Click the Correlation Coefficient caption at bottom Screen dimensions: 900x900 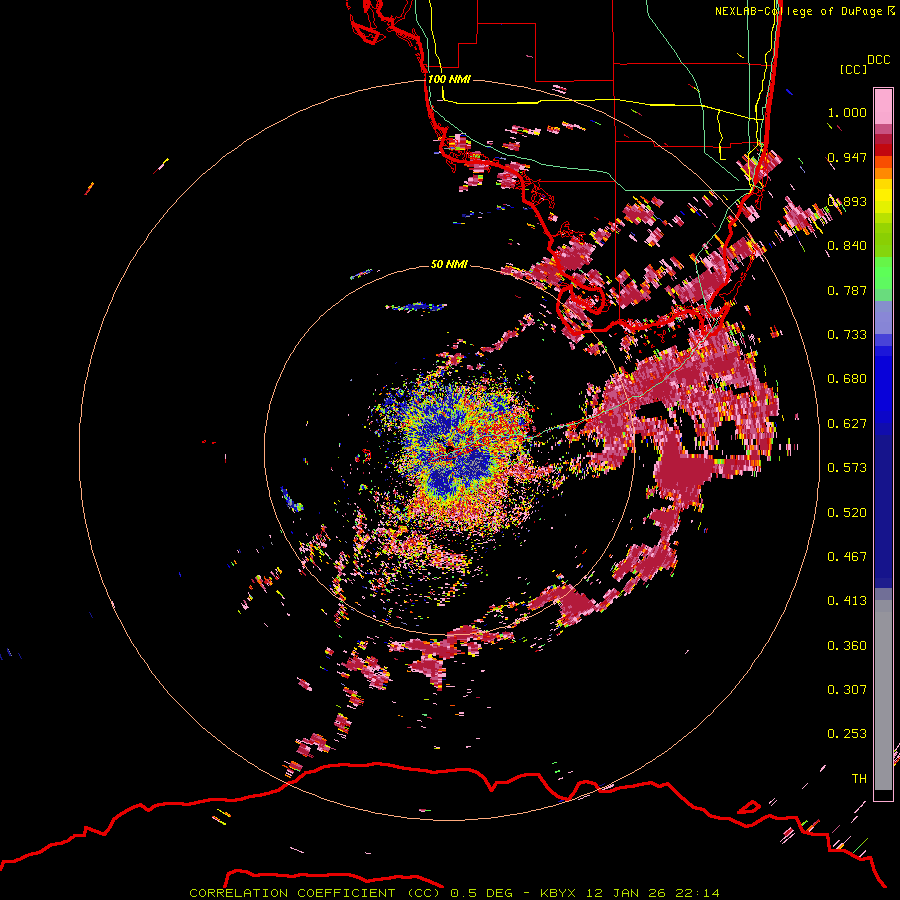[x=454, y=893]
